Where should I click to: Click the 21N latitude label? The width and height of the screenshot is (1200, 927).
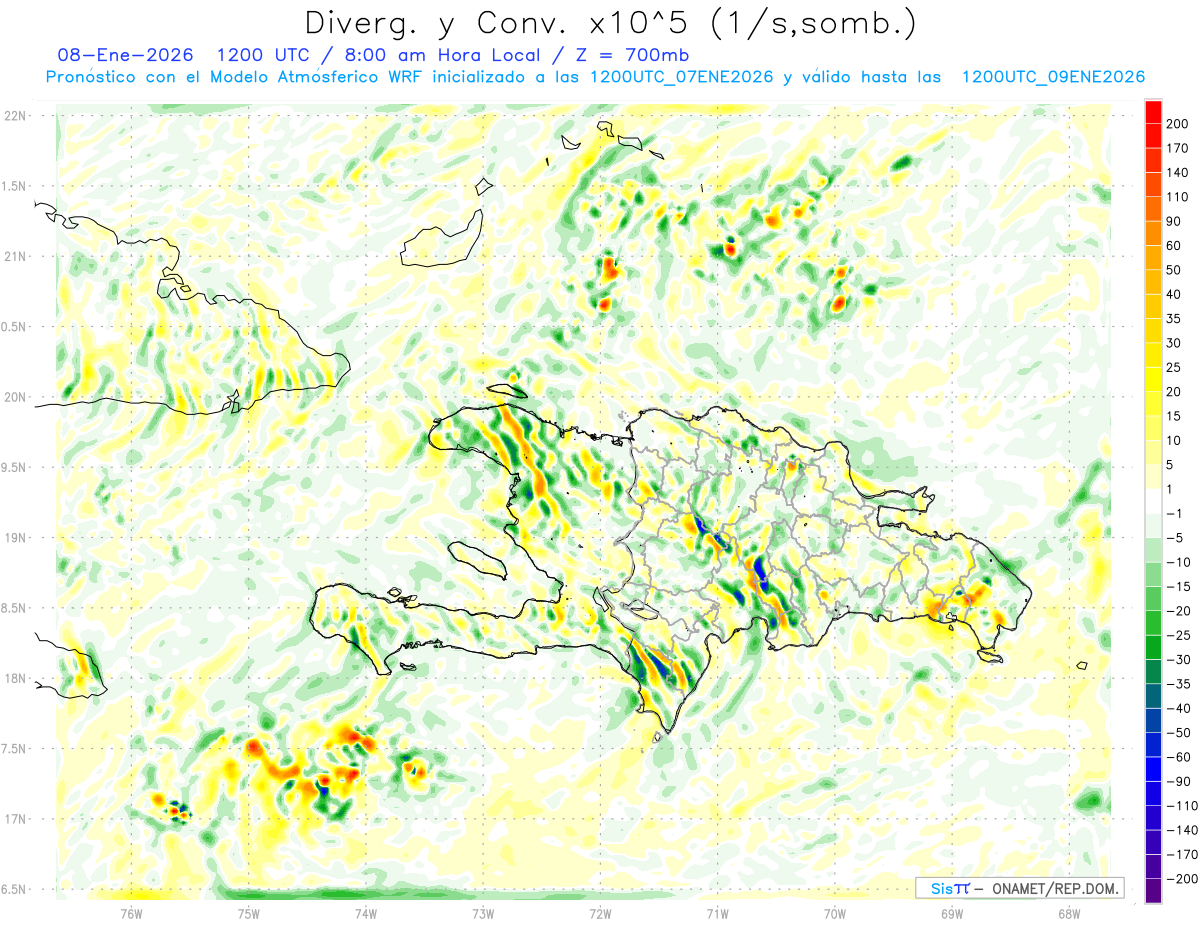point(14,256)
